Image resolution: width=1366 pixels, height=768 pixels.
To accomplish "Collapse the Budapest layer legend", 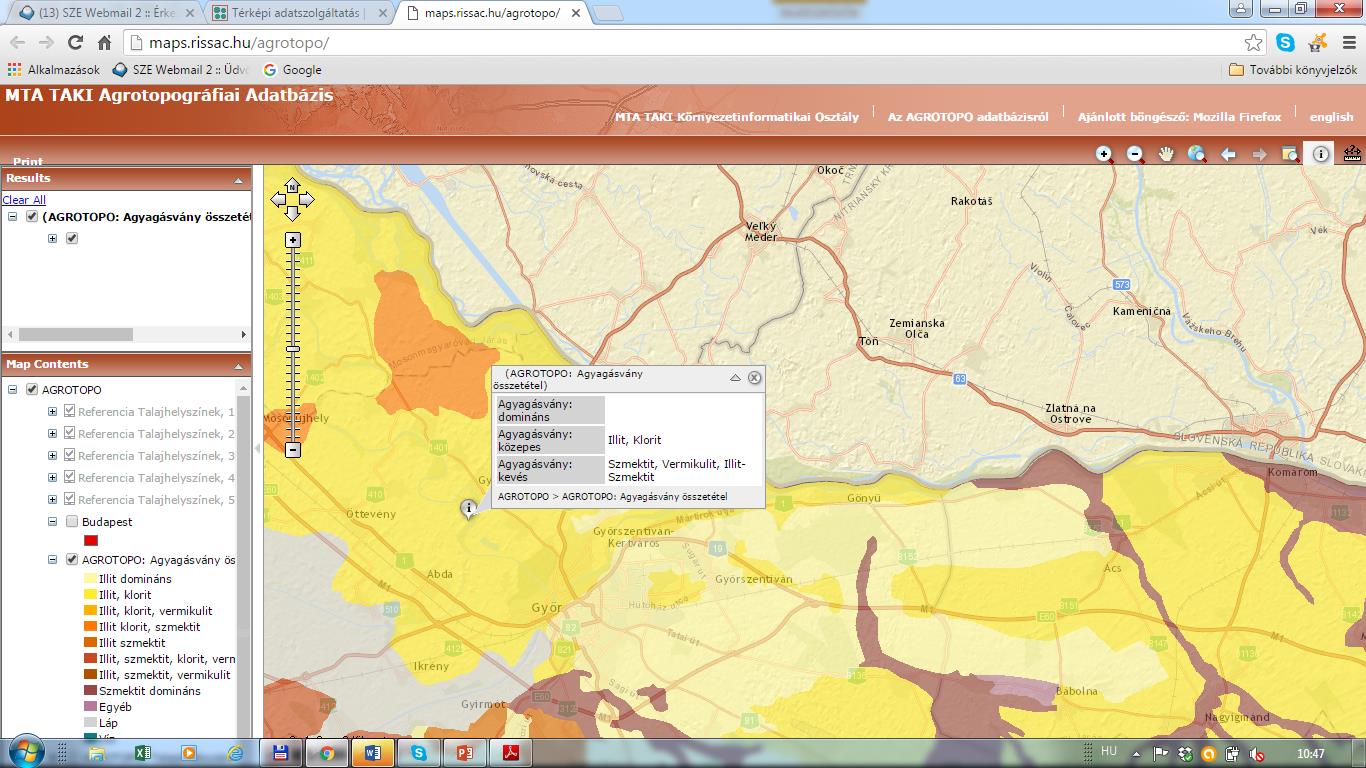I will (x=53, y=522).
